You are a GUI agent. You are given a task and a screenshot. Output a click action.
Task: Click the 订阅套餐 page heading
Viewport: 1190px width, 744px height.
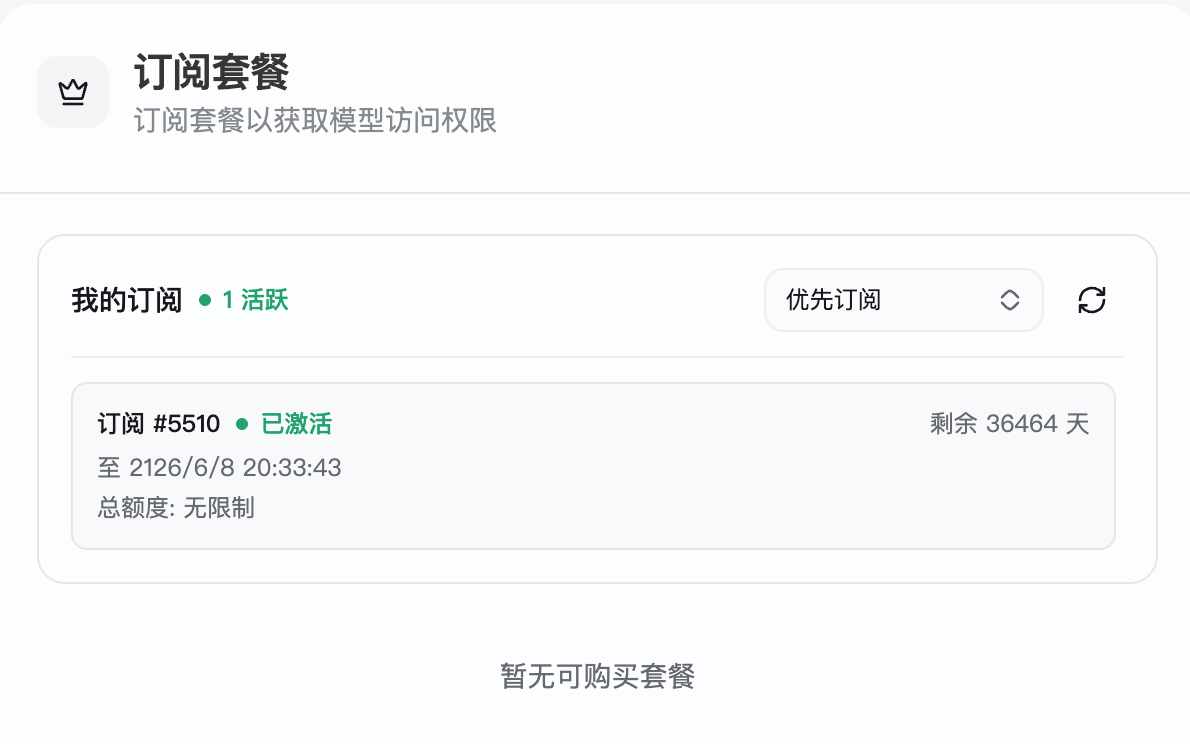(212, 73)
